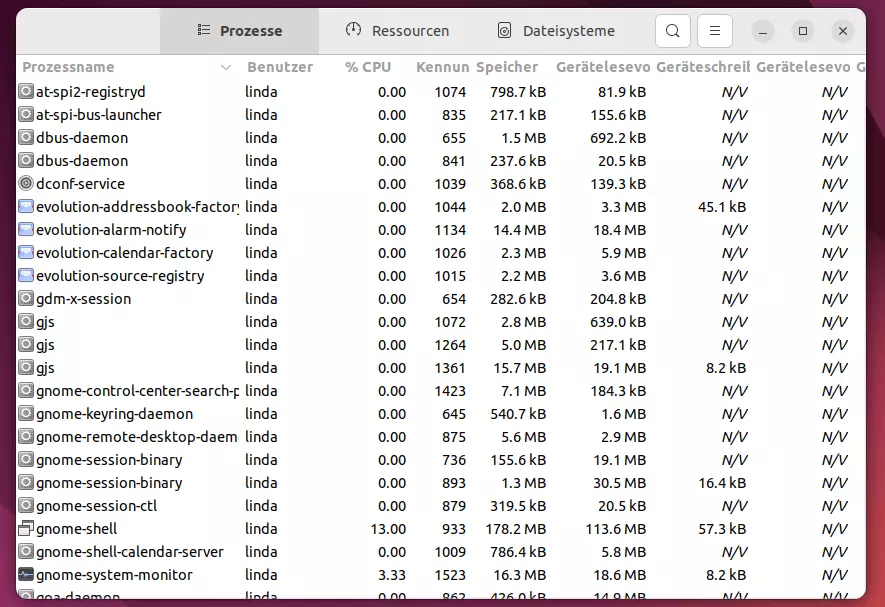
Task: Click the 57.3 kB disk write value
Action: coord(722,529)
